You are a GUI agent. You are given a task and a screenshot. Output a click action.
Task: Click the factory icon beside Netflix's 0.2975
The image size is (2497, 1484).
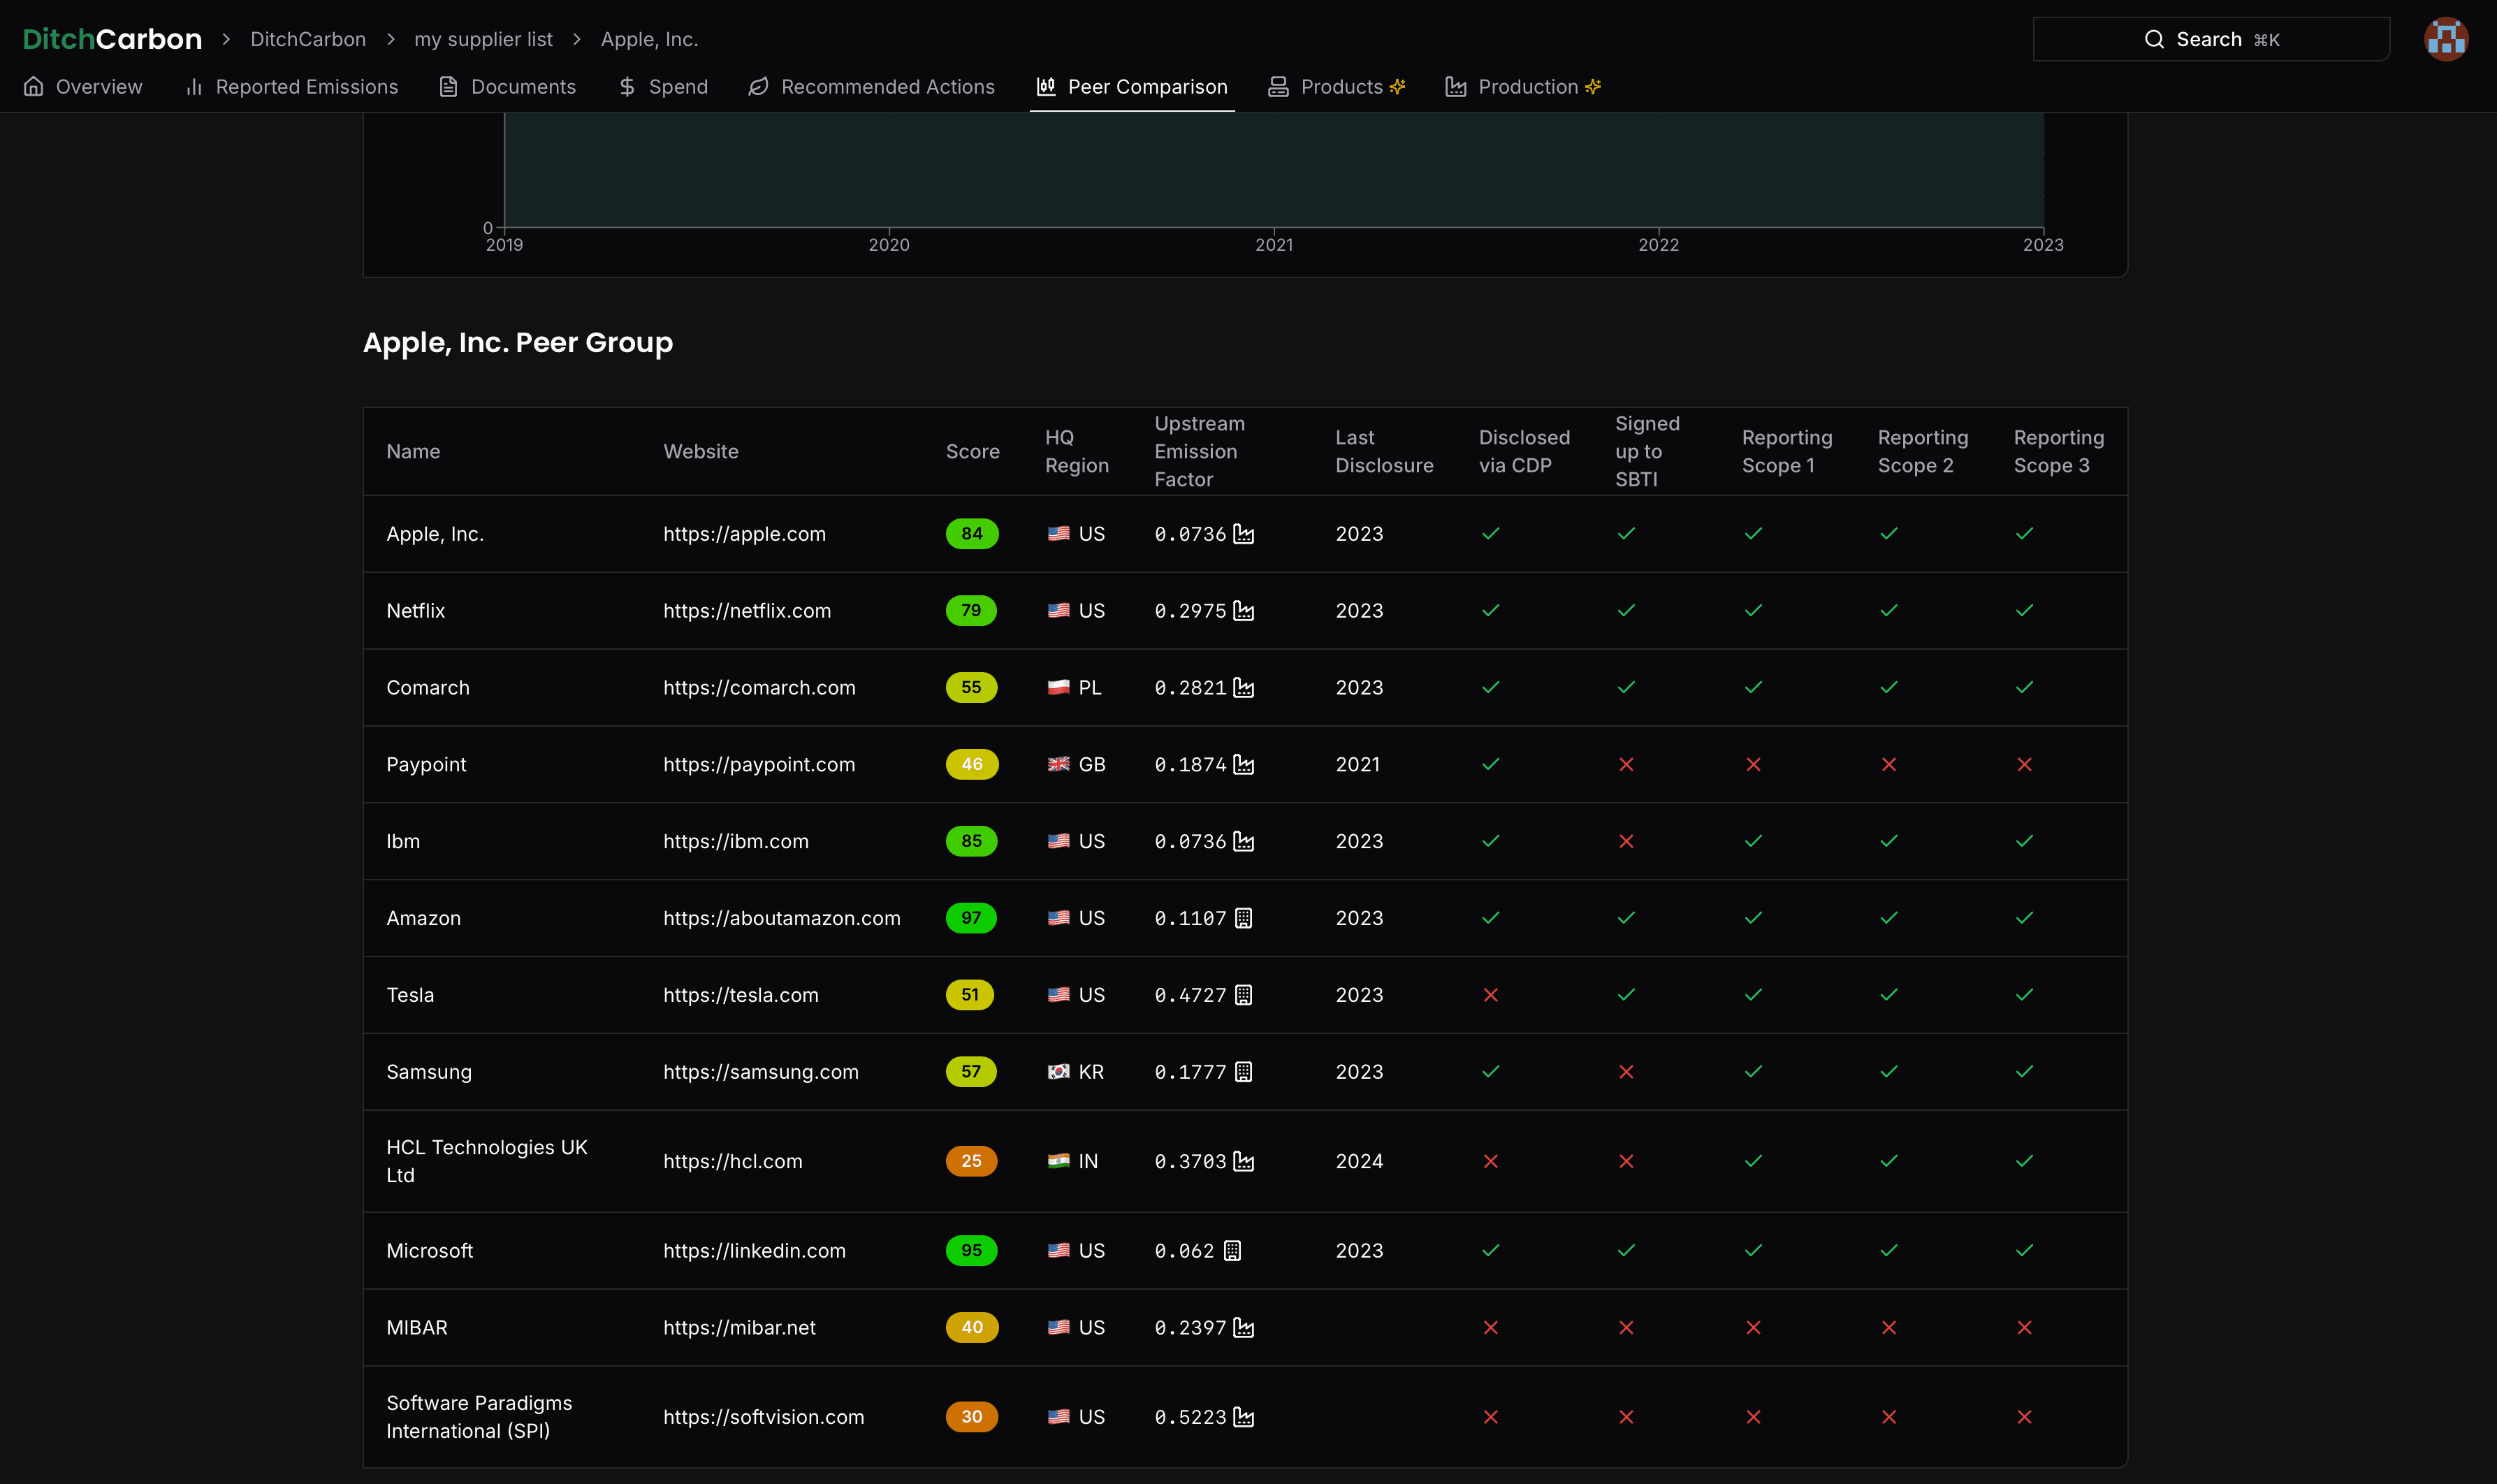[1243, 611]
